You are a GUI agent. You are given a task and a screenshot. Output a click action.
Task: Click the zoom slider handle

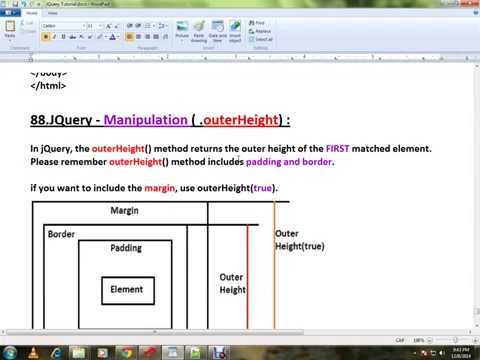coord(455,340)
